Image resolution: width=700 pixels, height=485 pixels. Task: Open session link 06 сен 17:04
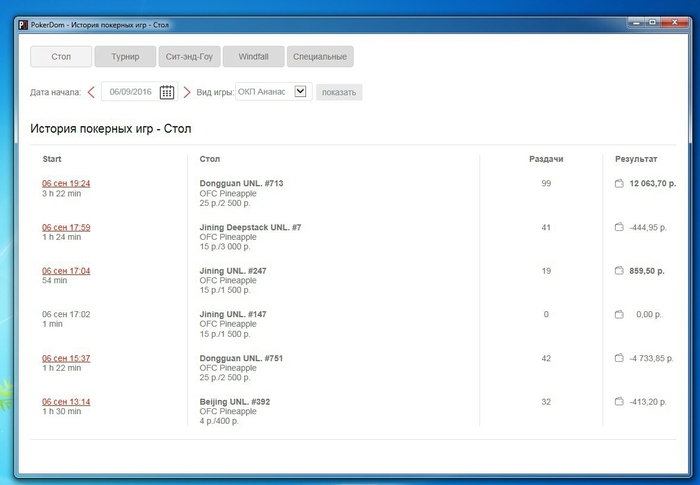click(66, 271)
